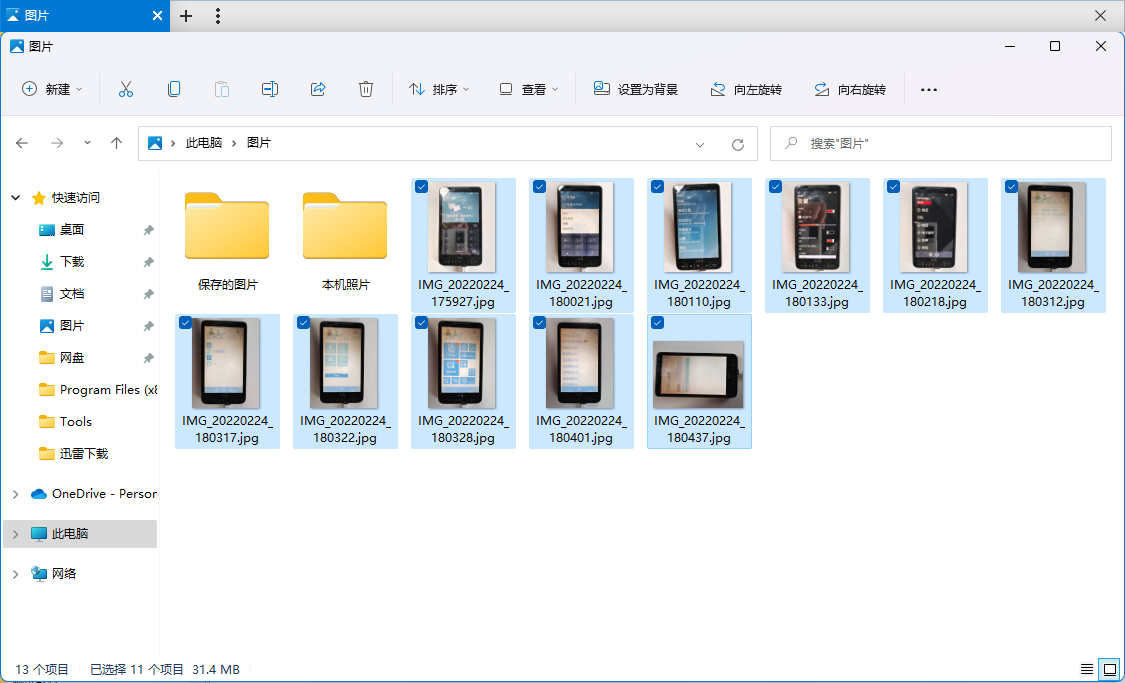Uncheck the IMG_20220224_175927.jpg checkbox
Image resolution: width=1125 pixels, height=683 pixels.
coord(422,187)
